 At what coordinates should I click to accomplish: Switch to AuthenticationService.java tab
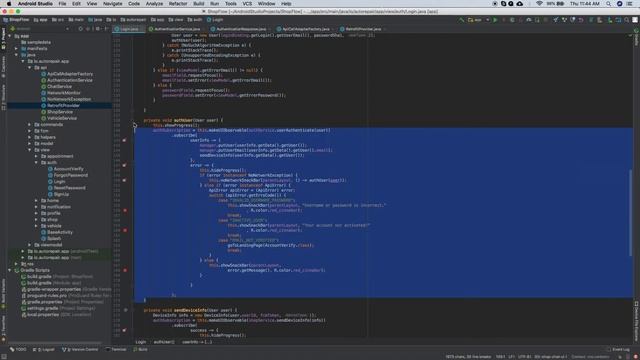click(177, 29)
